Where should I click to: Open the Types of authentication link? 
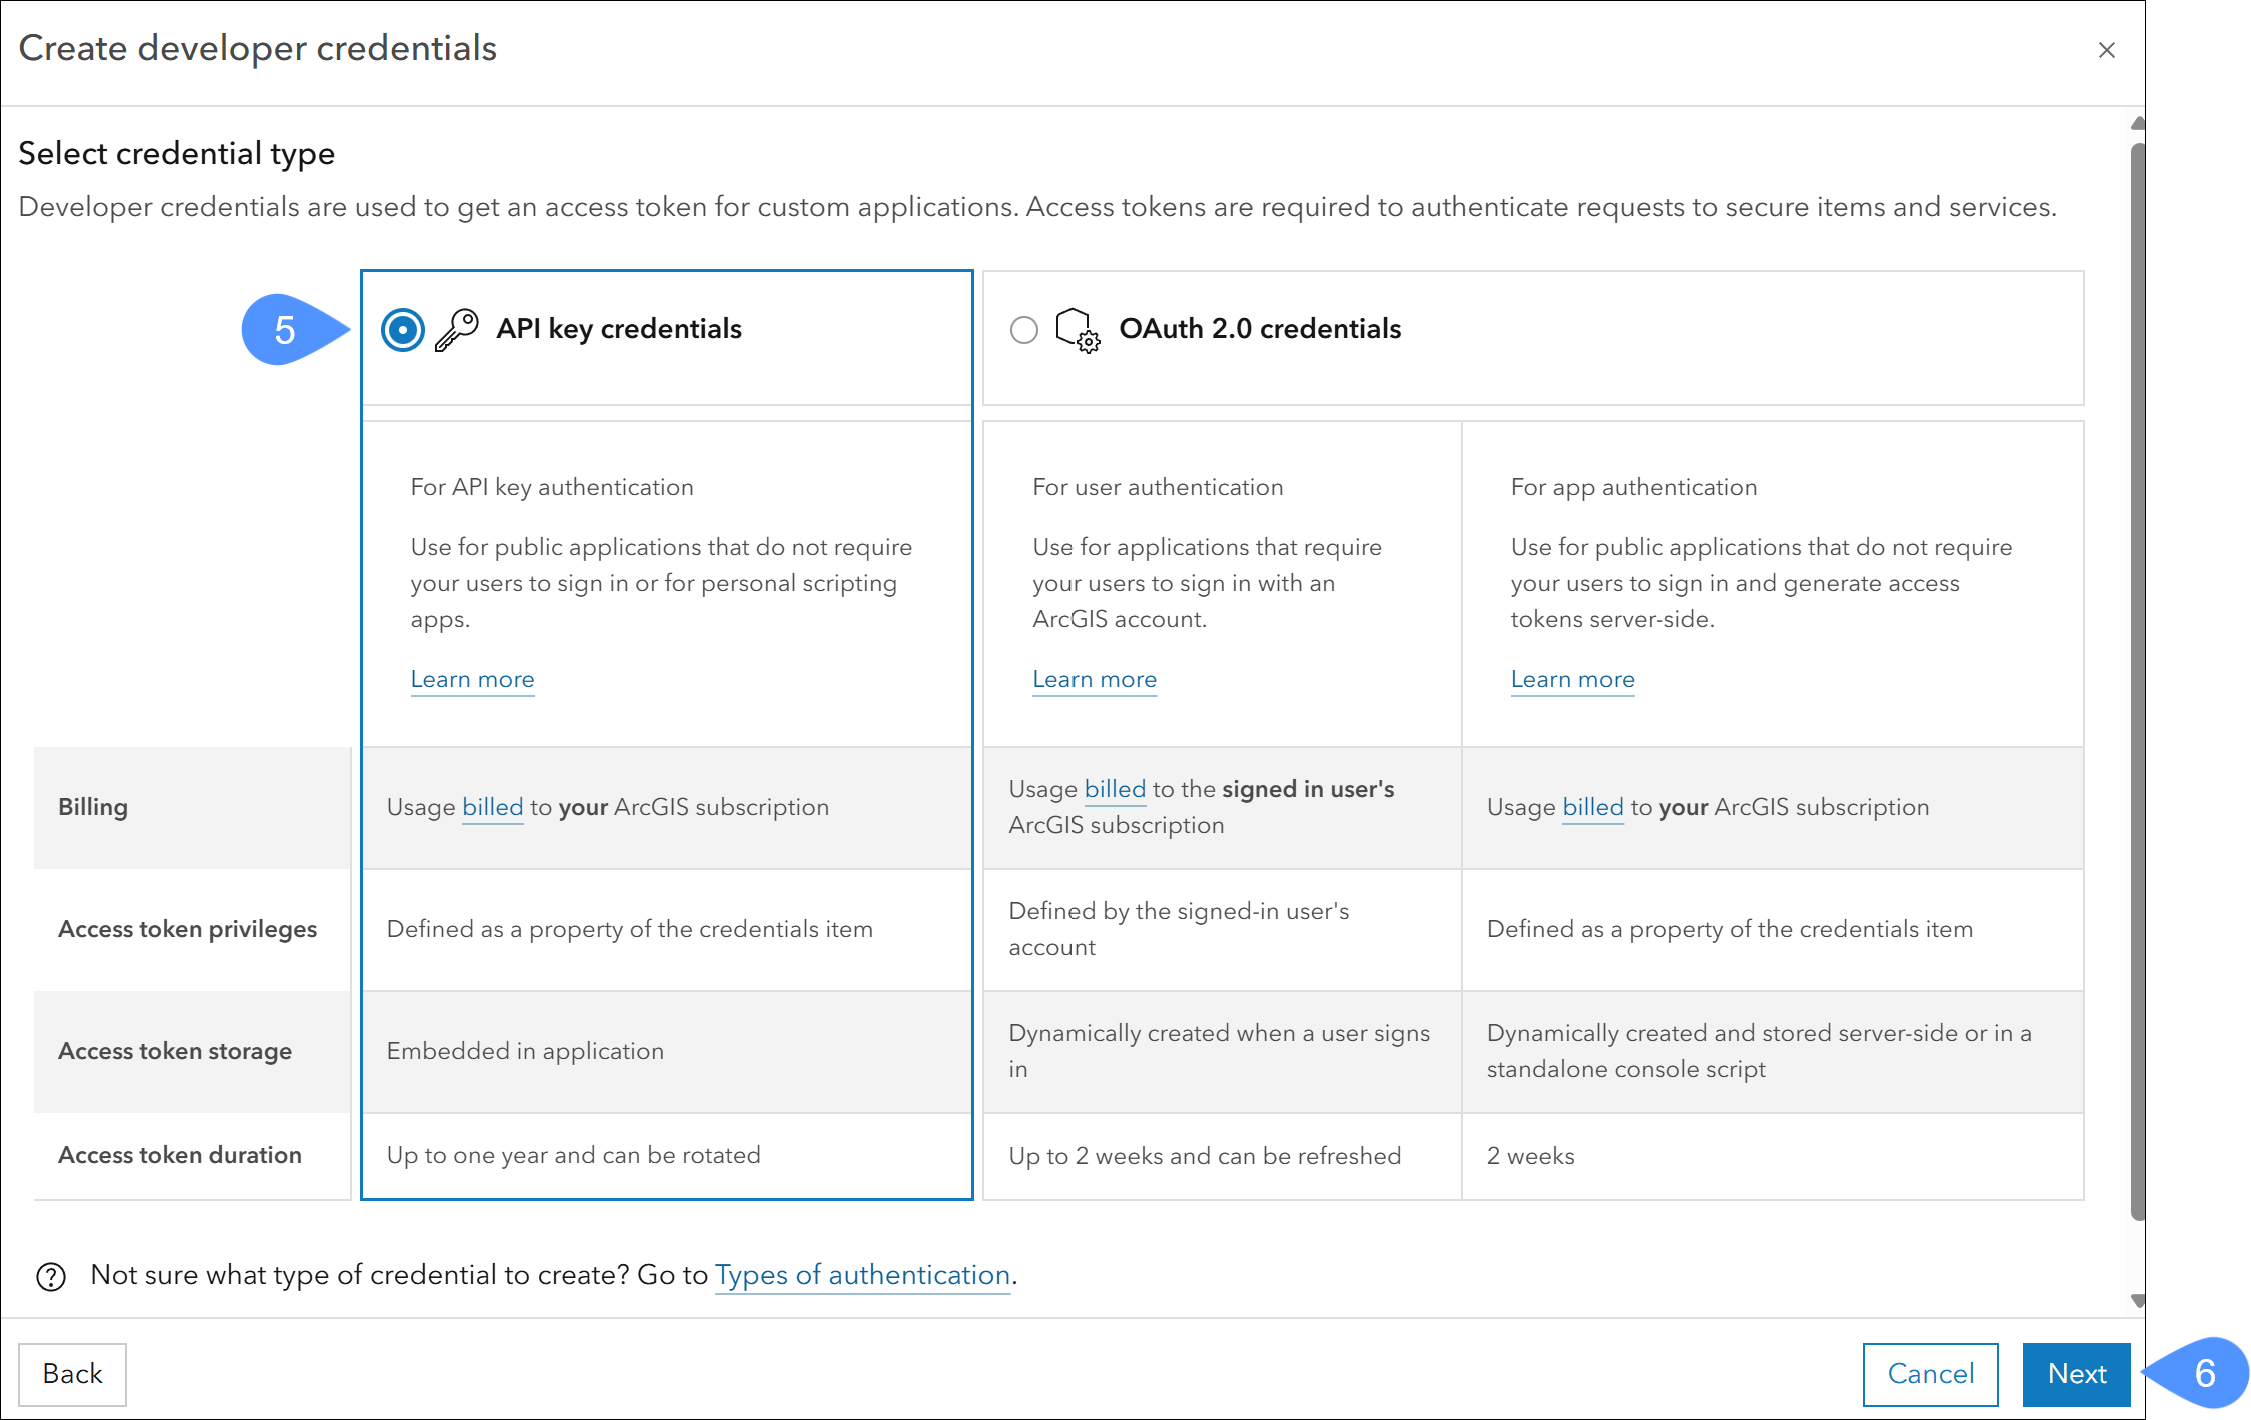pyautogui.click(x=862, y=1275)
